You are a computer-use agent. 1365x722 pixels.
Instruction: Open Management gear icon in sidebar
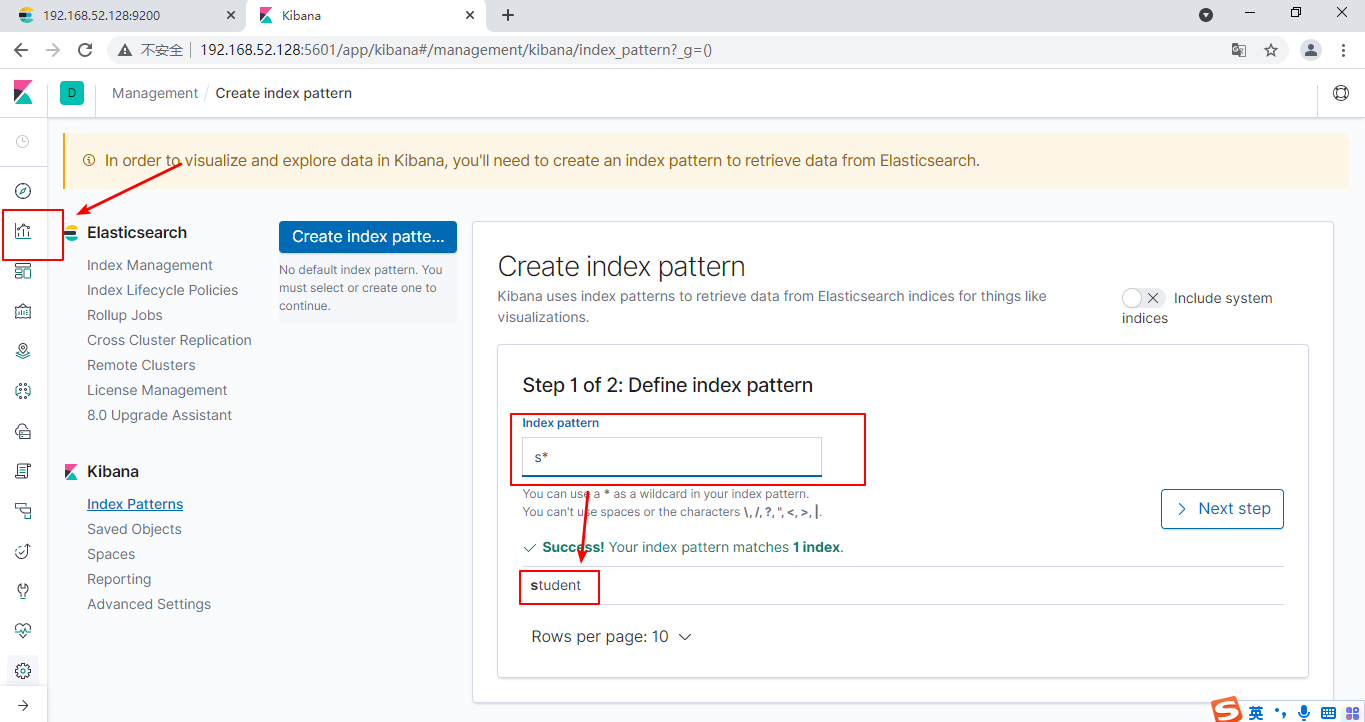(x=23, y=671)
